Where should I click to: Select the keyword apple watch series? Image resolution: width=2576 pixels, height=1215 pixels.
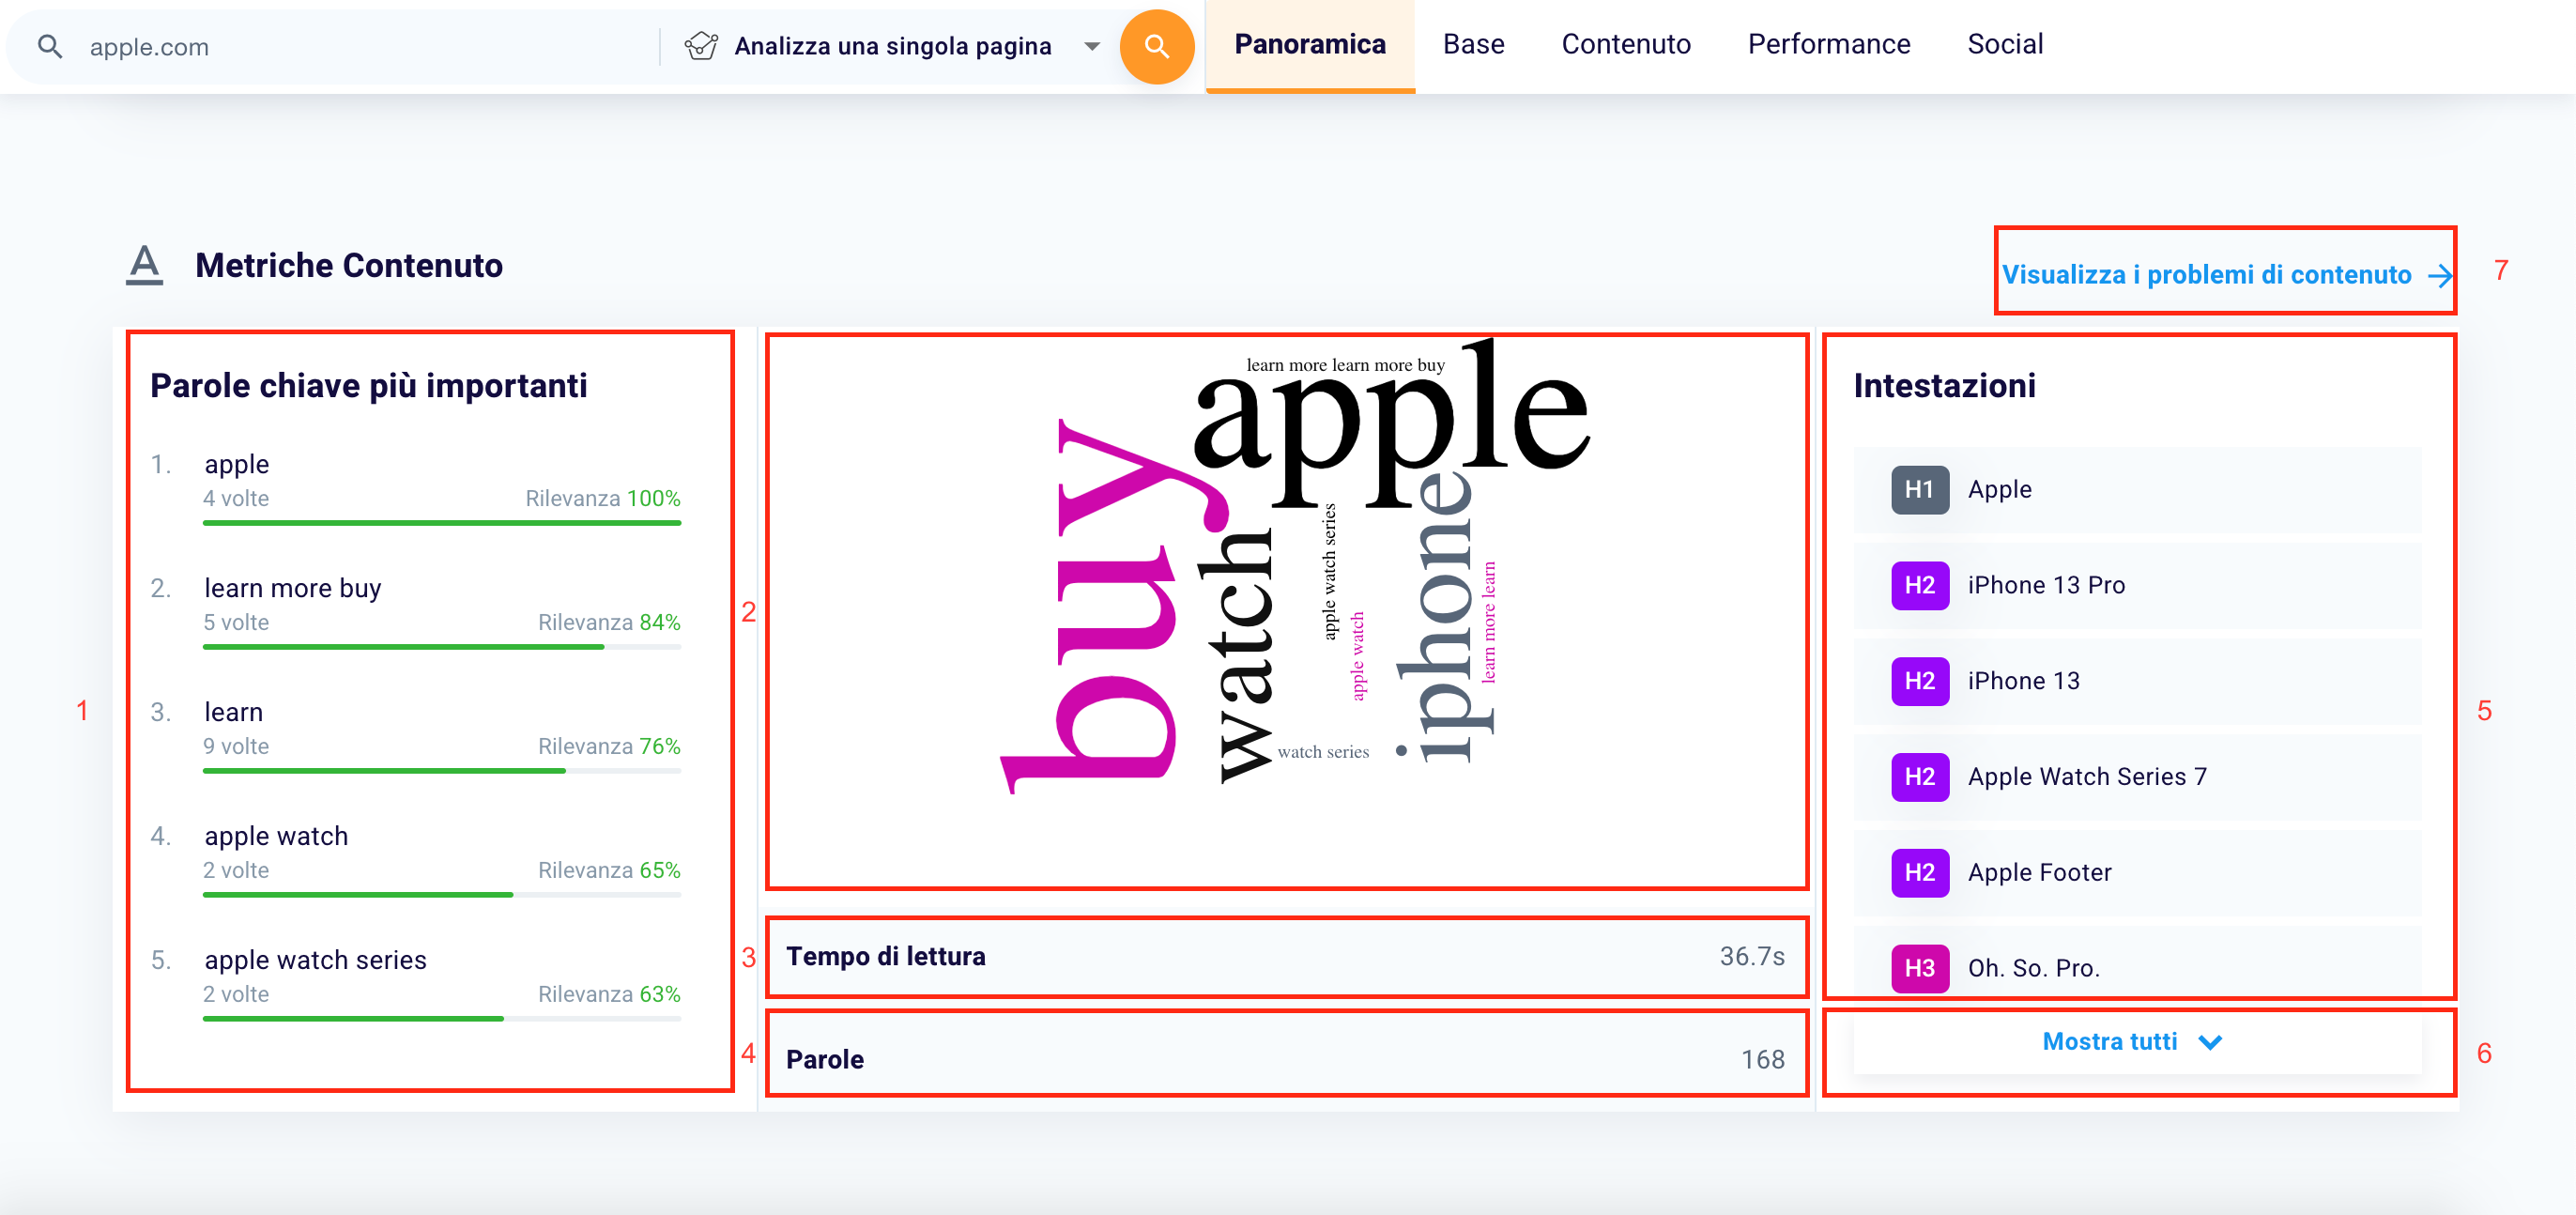tap(315, 960)
